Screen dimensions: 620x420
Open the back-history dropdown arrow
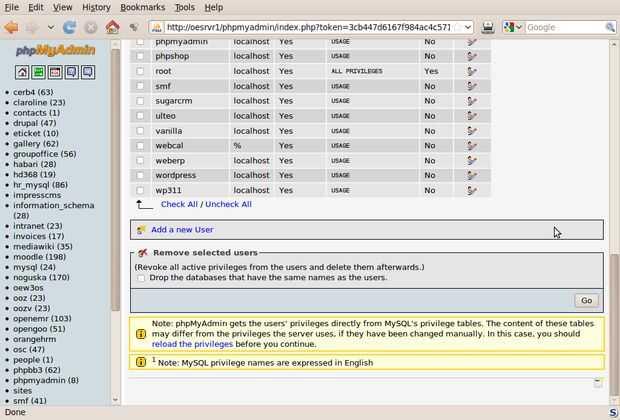tap(51, 27)
